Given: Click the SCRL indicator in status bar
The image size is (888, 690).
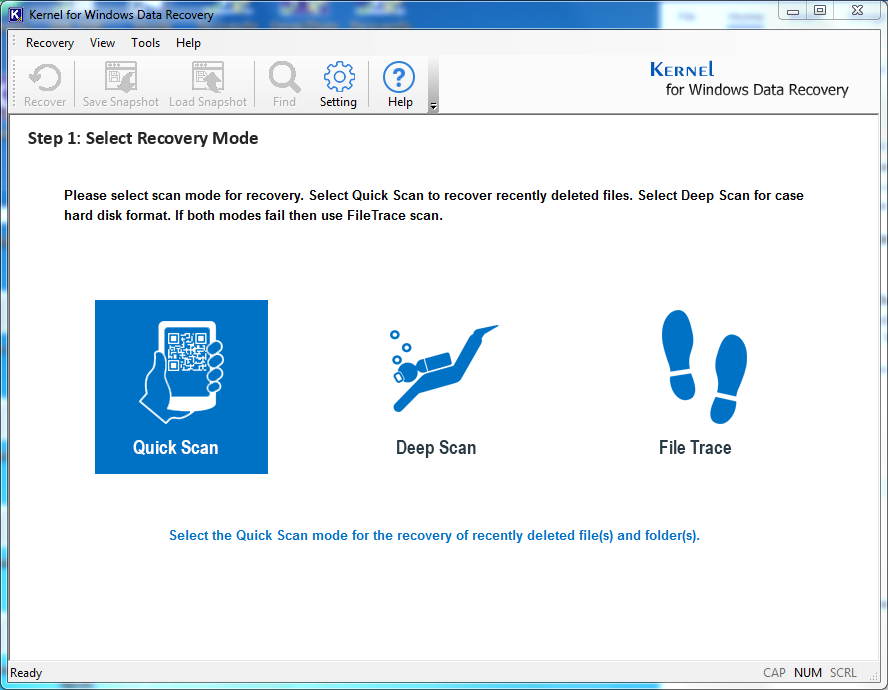Looking at the screenshot, I should pyautogui.click(x=843, y=672).
